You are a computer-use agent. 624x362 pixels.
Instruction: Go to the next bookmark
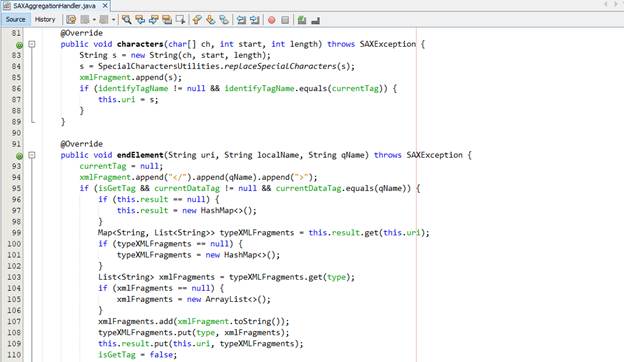pyautogui.click(x=211, y=19)
